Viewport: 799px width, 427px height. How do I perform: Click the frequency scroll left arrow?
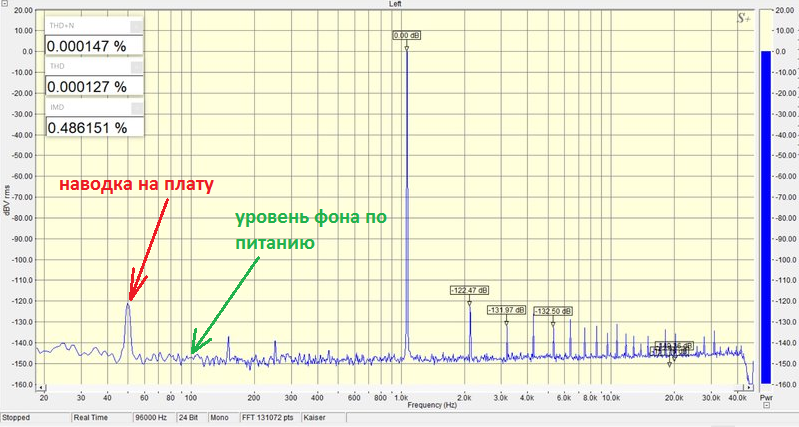[x=42, y=388]
